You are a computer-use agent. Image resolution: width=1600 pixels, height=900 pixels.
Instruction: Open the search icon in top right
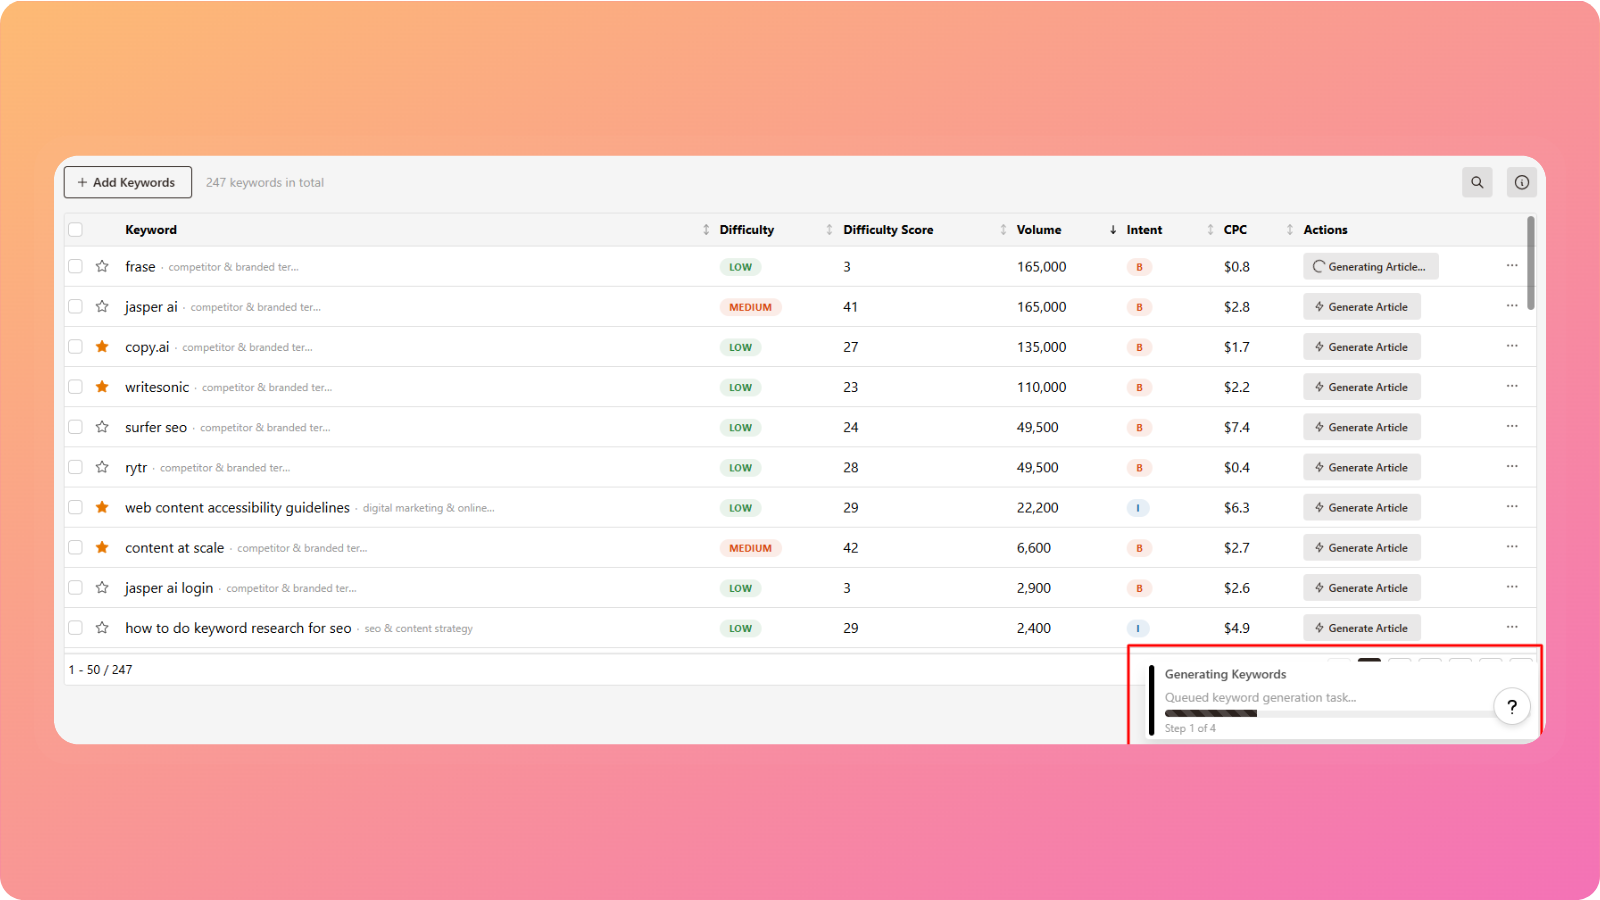(x=1477, y=182)
